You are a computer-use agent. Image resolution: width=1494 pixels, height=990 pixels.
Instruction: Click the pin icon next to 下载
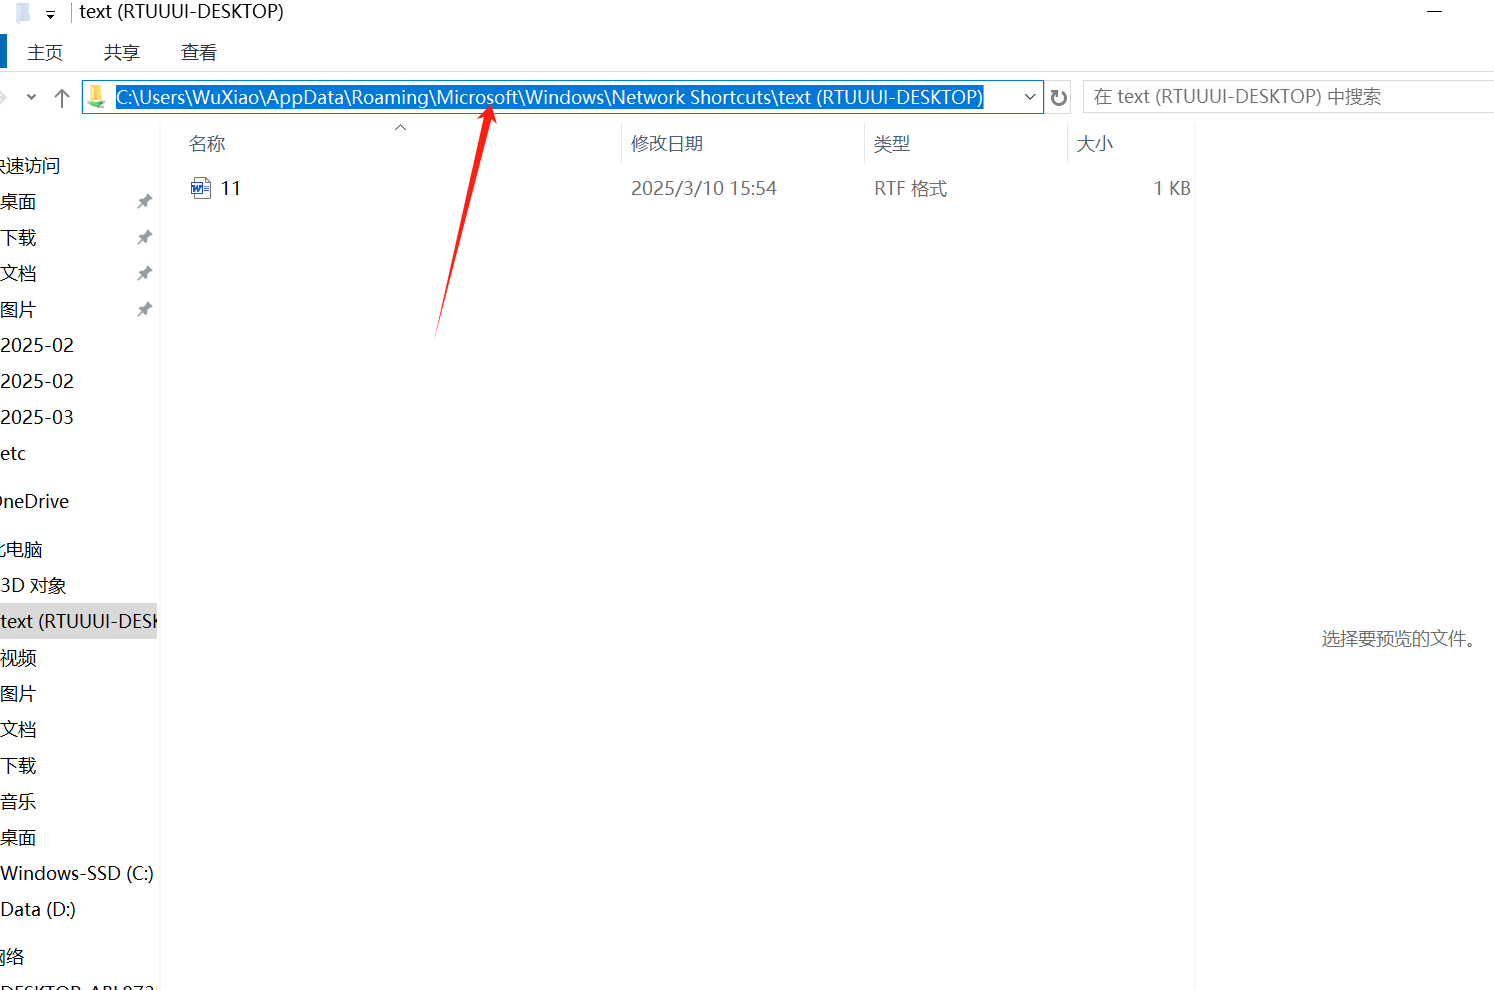pos(144,237)
